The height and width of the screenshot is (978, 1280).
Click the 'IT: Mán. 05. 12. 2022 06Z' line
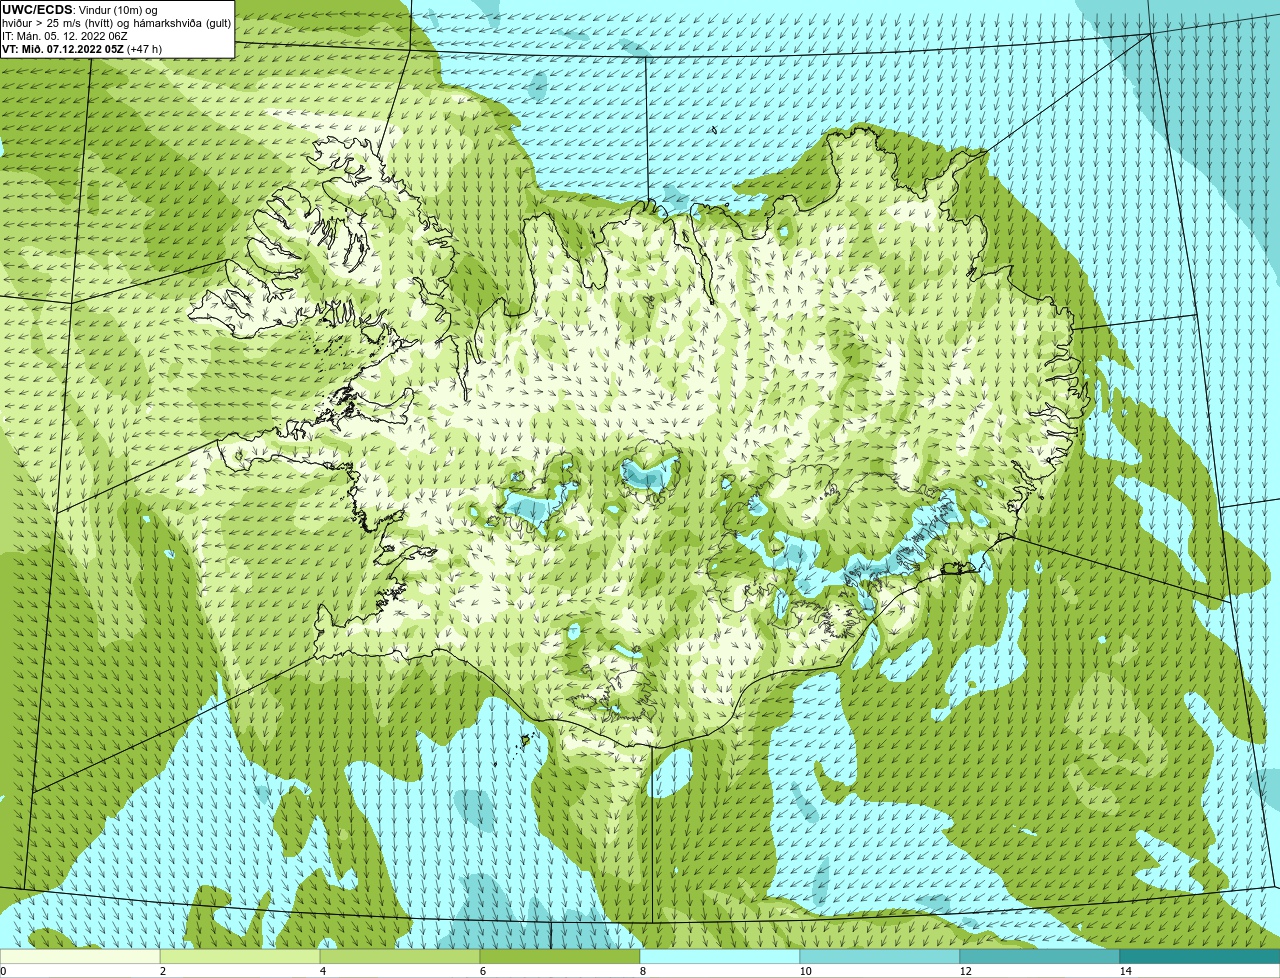(x=65, y=36)
